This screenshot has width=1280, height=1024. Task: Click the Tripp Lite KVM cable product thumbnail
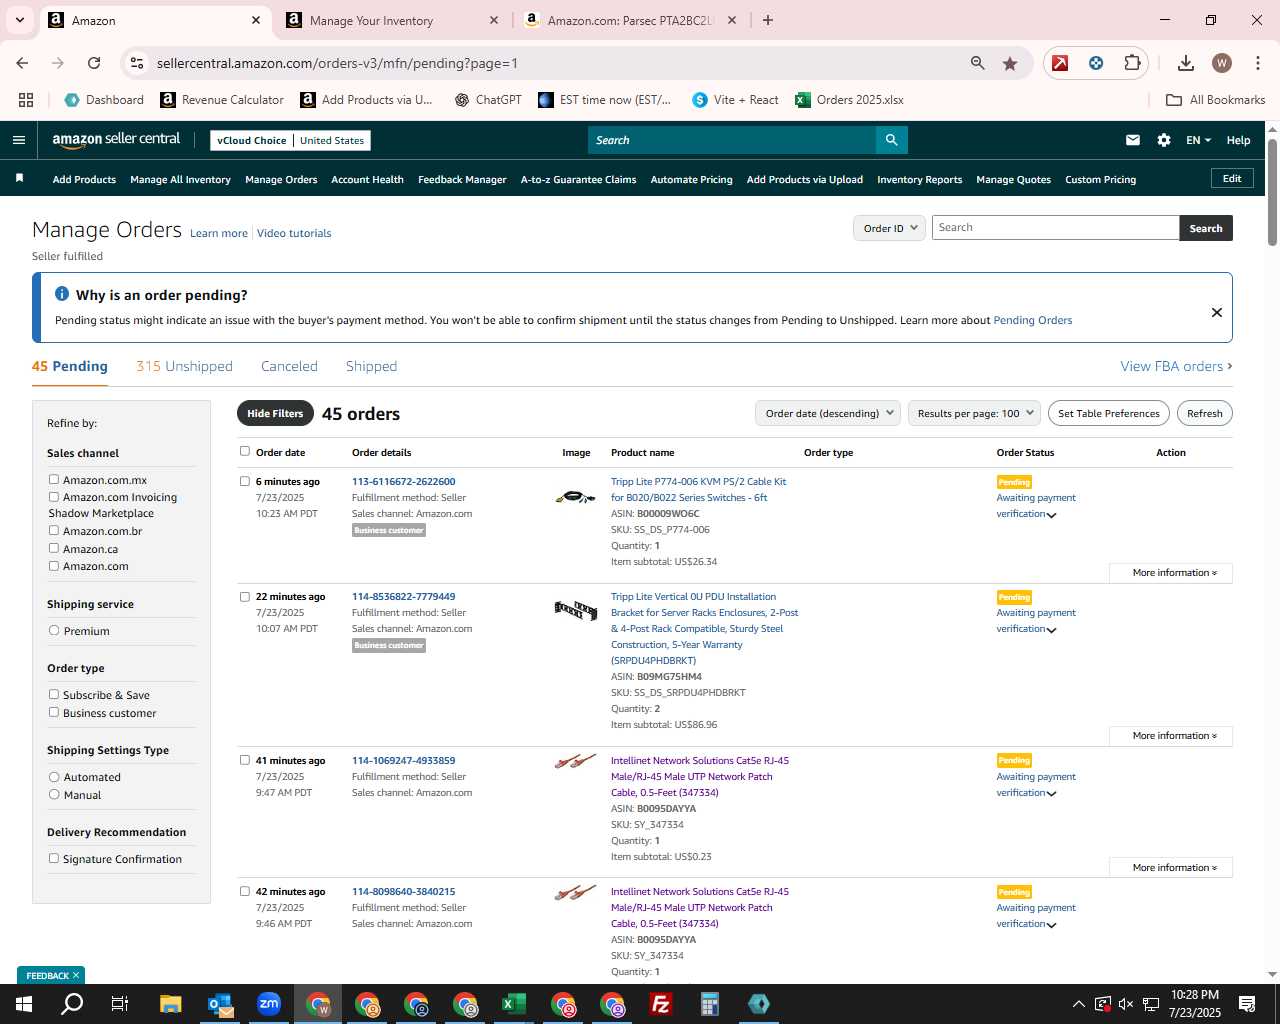coord(576,496)
